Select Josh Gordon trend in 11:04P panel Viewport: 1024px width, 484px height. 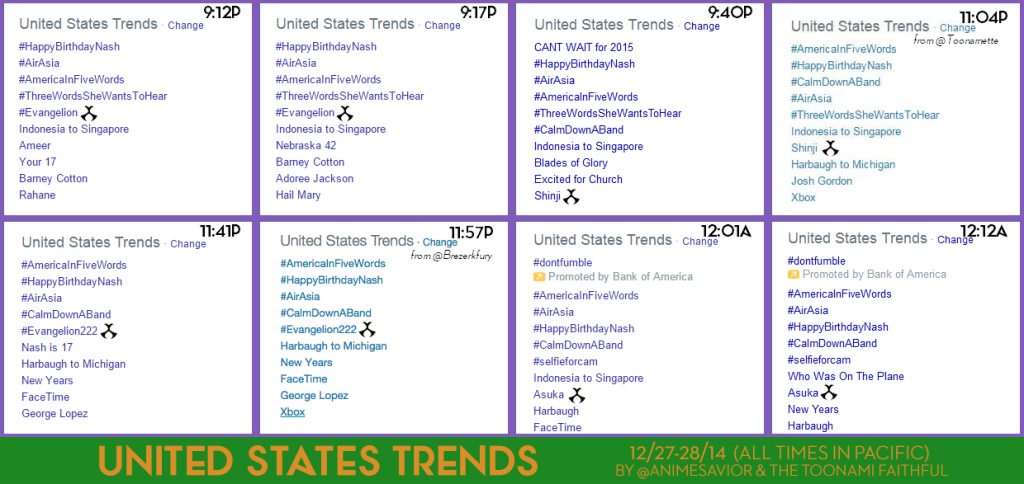tap(822, 181)
